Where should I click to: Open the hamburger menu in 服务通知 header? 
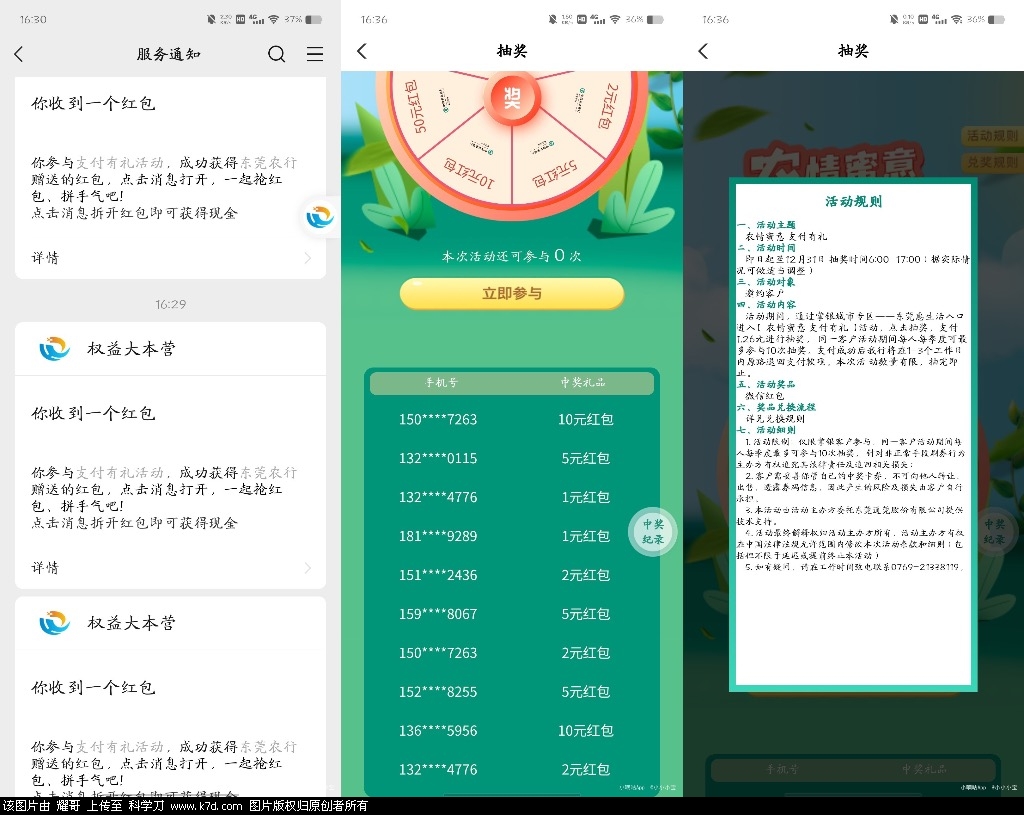pos(315,54)
